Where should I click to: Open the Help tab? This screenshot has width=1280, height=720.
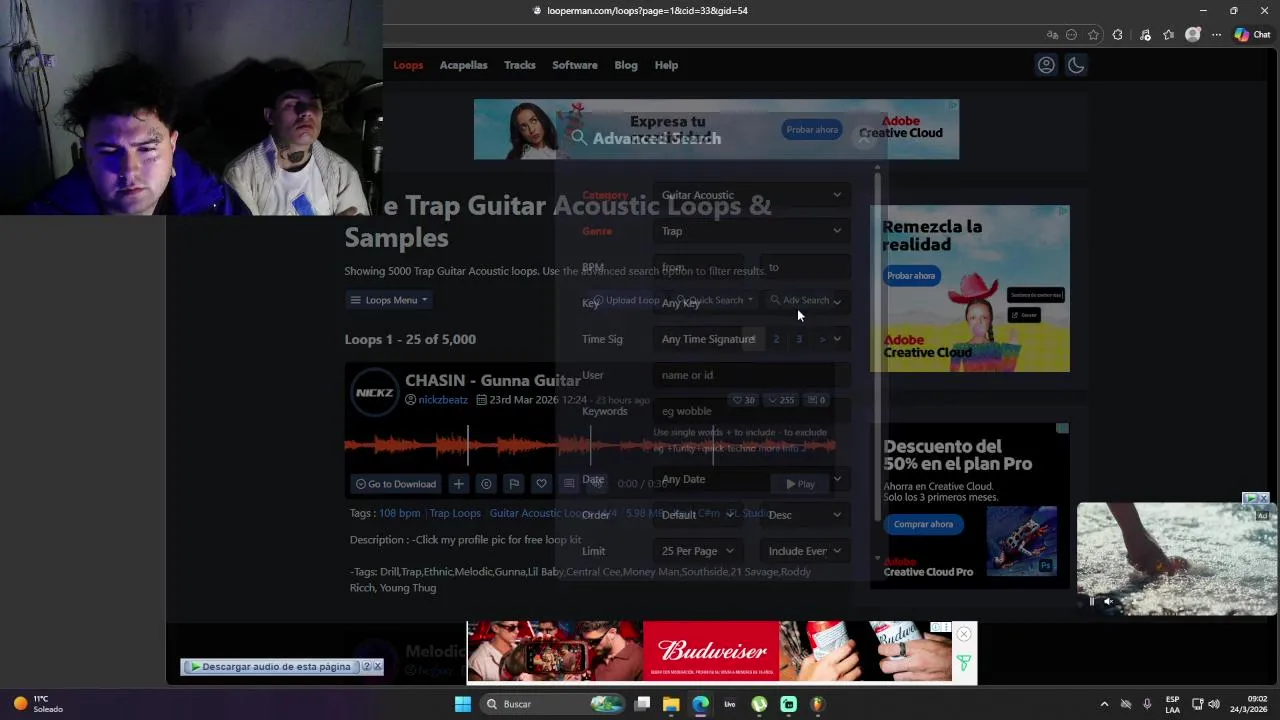click(666, 65)
